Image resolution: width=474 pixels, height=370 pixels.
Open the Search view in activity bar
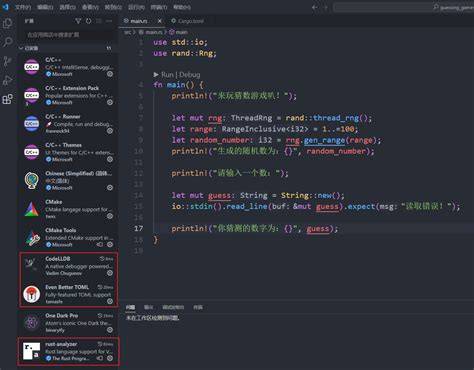(x=7, y=42)
